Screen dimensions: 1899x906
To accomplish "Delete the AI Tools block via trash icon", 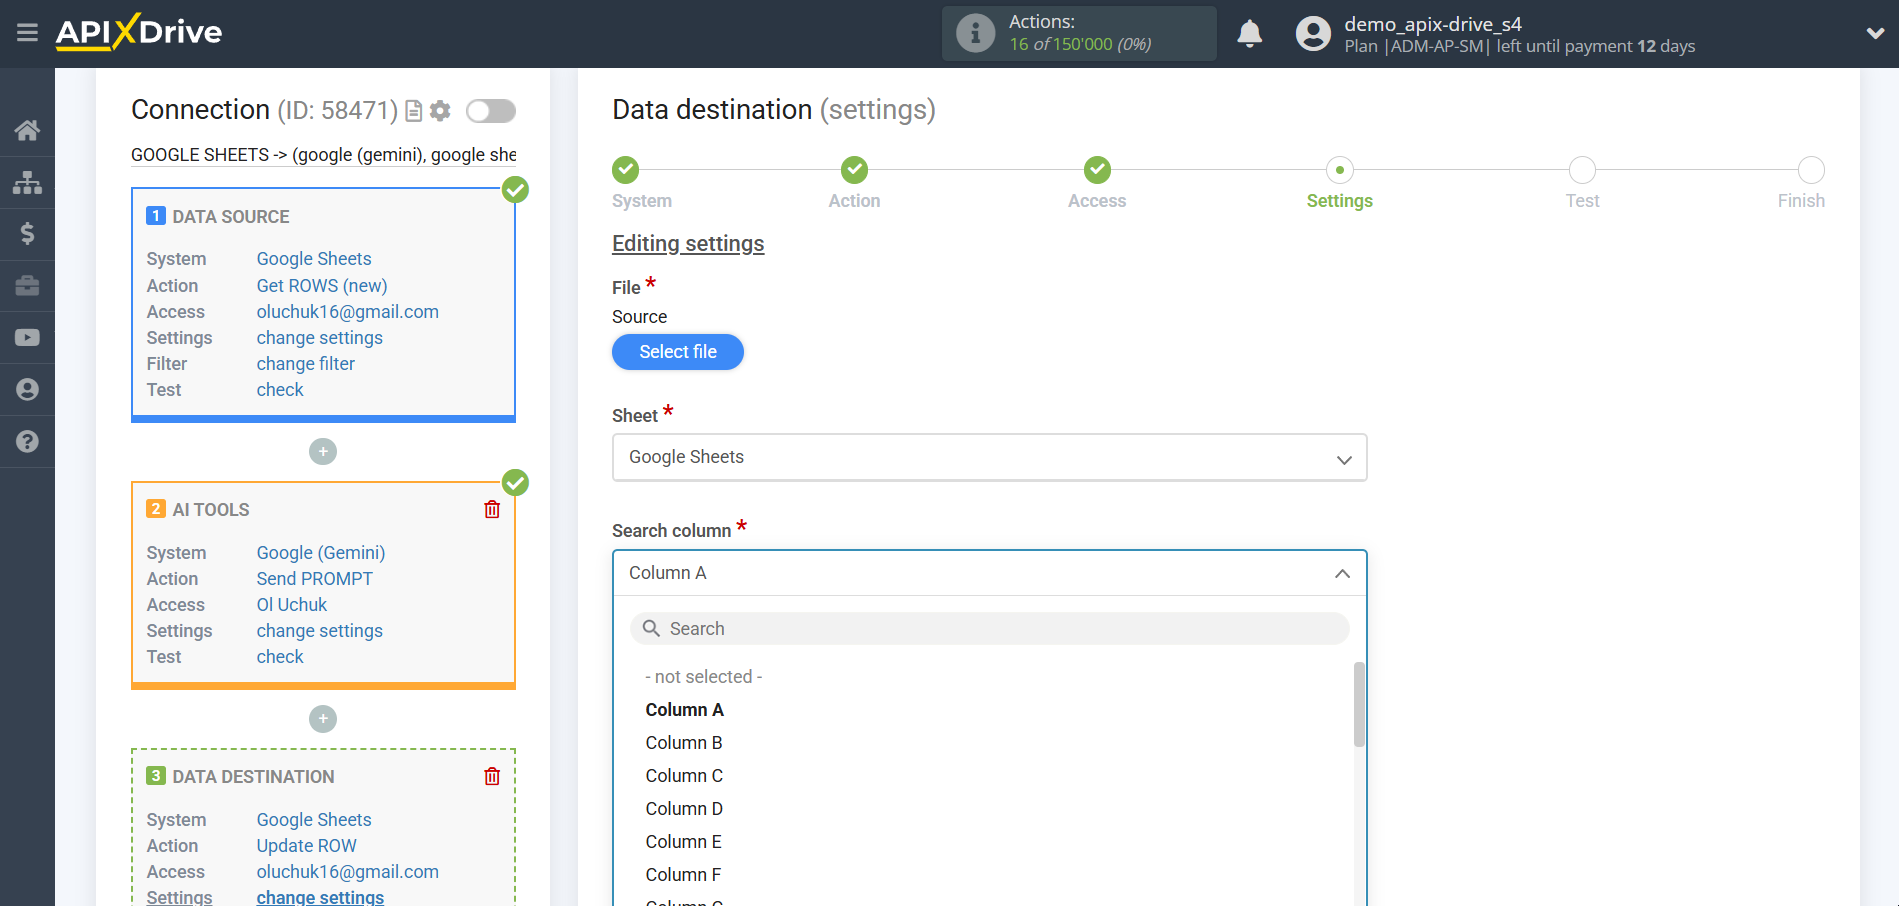I will [491, 509].
